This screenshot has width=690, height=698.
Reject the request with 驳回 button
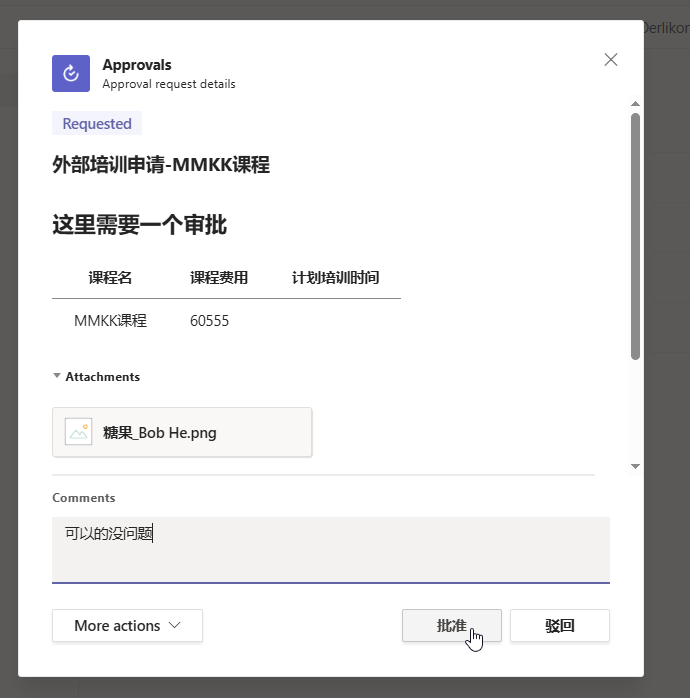pyautogui.click(x=559, y=626)
